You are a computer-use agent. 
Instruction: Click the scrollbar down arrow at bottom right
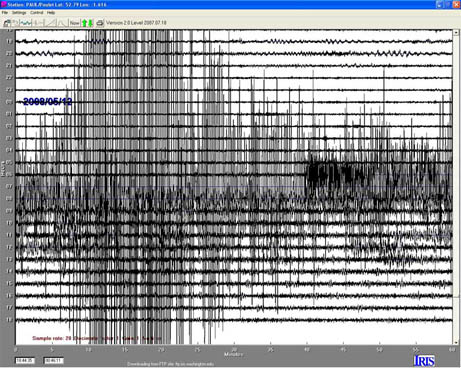pos(456,342)
